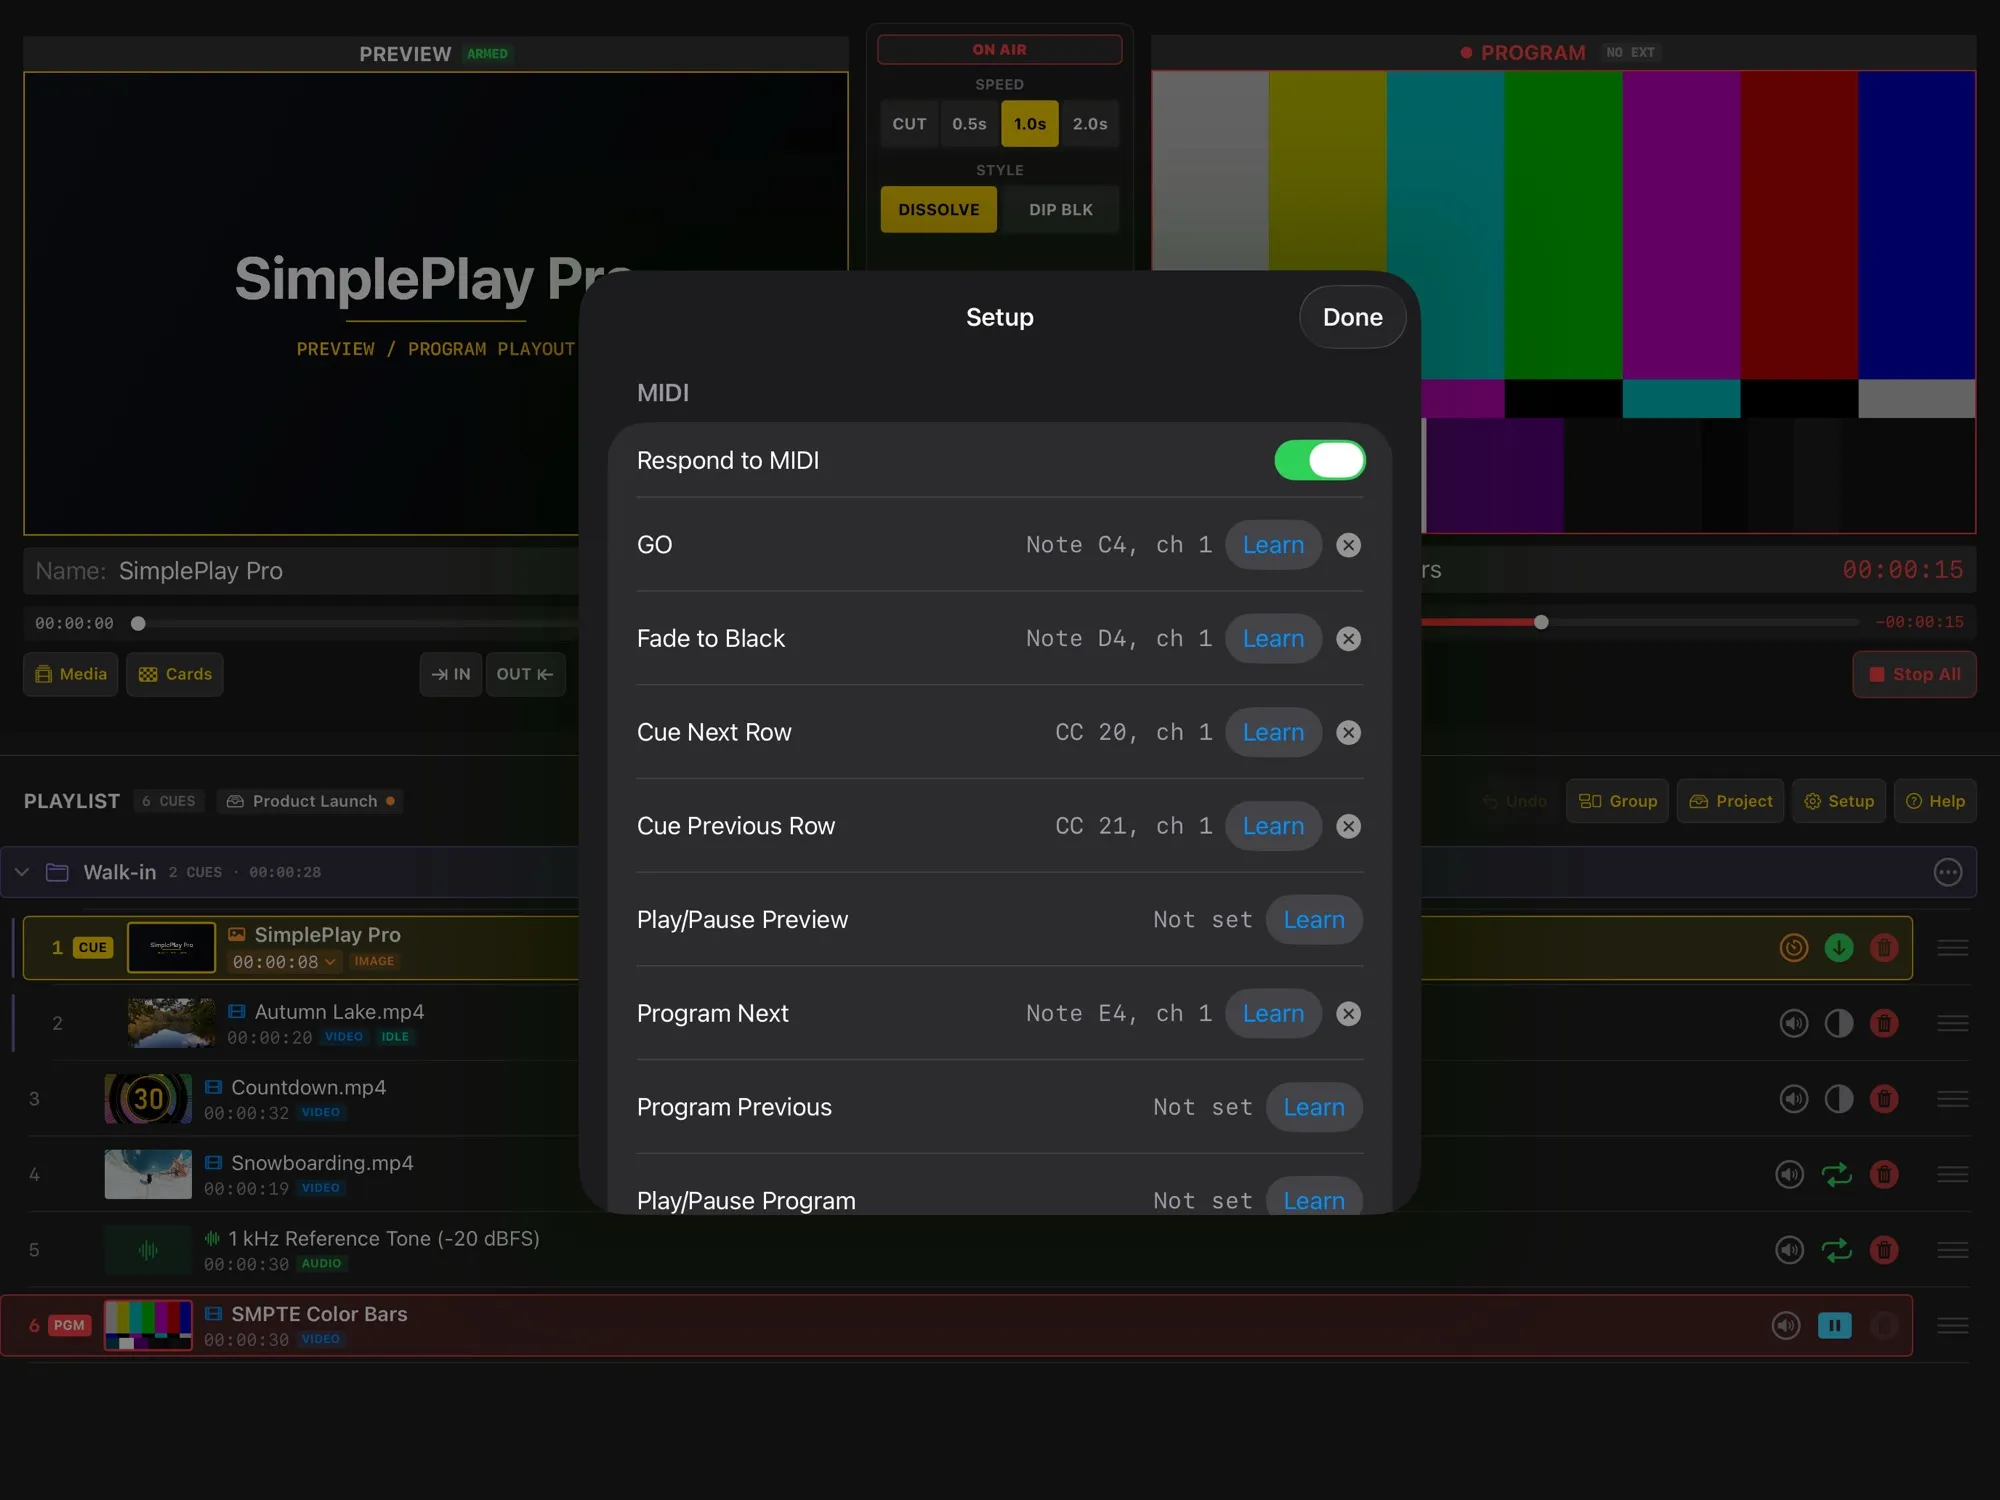Clear the Fade to Black MIDI mapping
The image size is (2000, 1500).
pyautogui.click(x=1348, y=639)
